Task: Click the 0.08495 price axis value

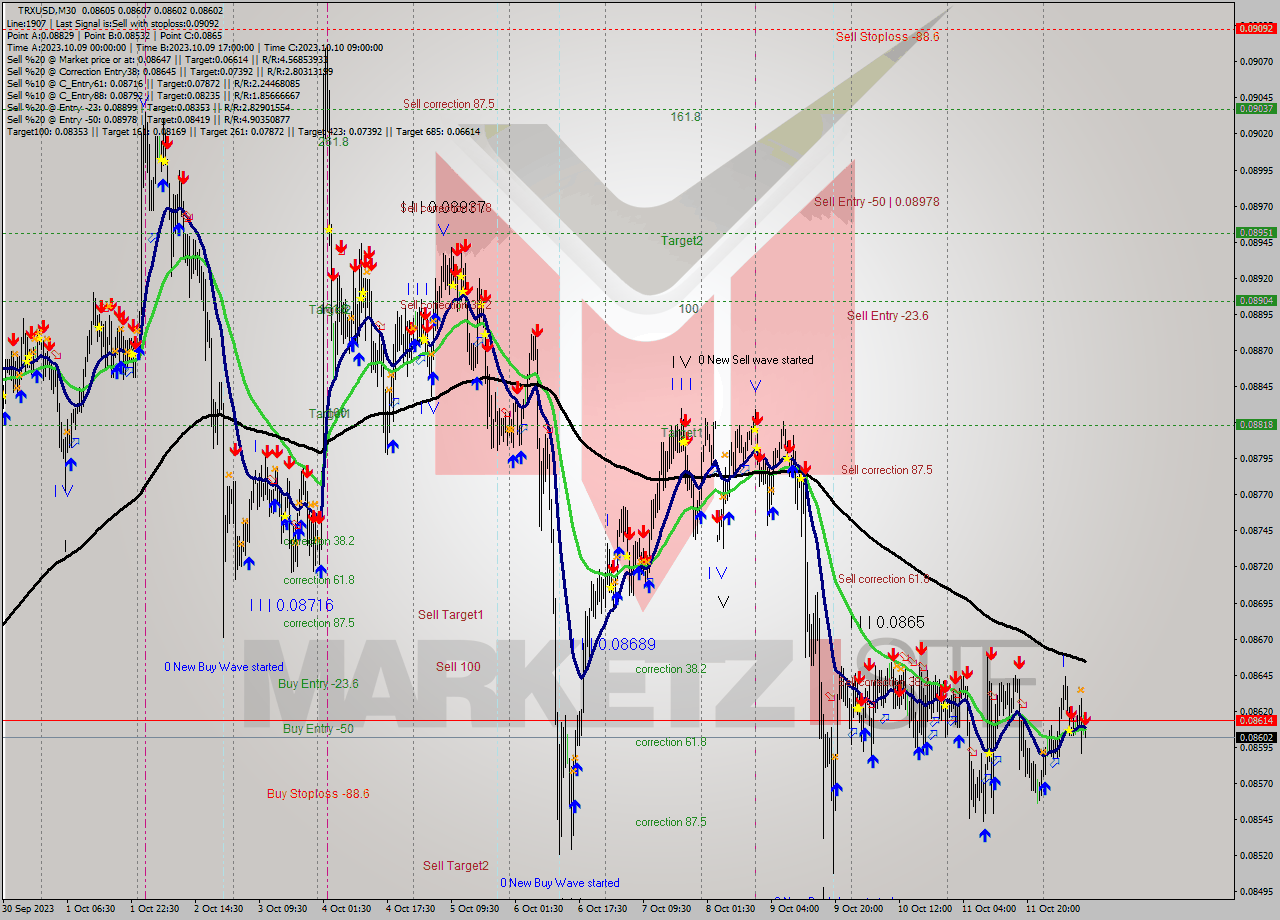Action: click(1258, 891)
